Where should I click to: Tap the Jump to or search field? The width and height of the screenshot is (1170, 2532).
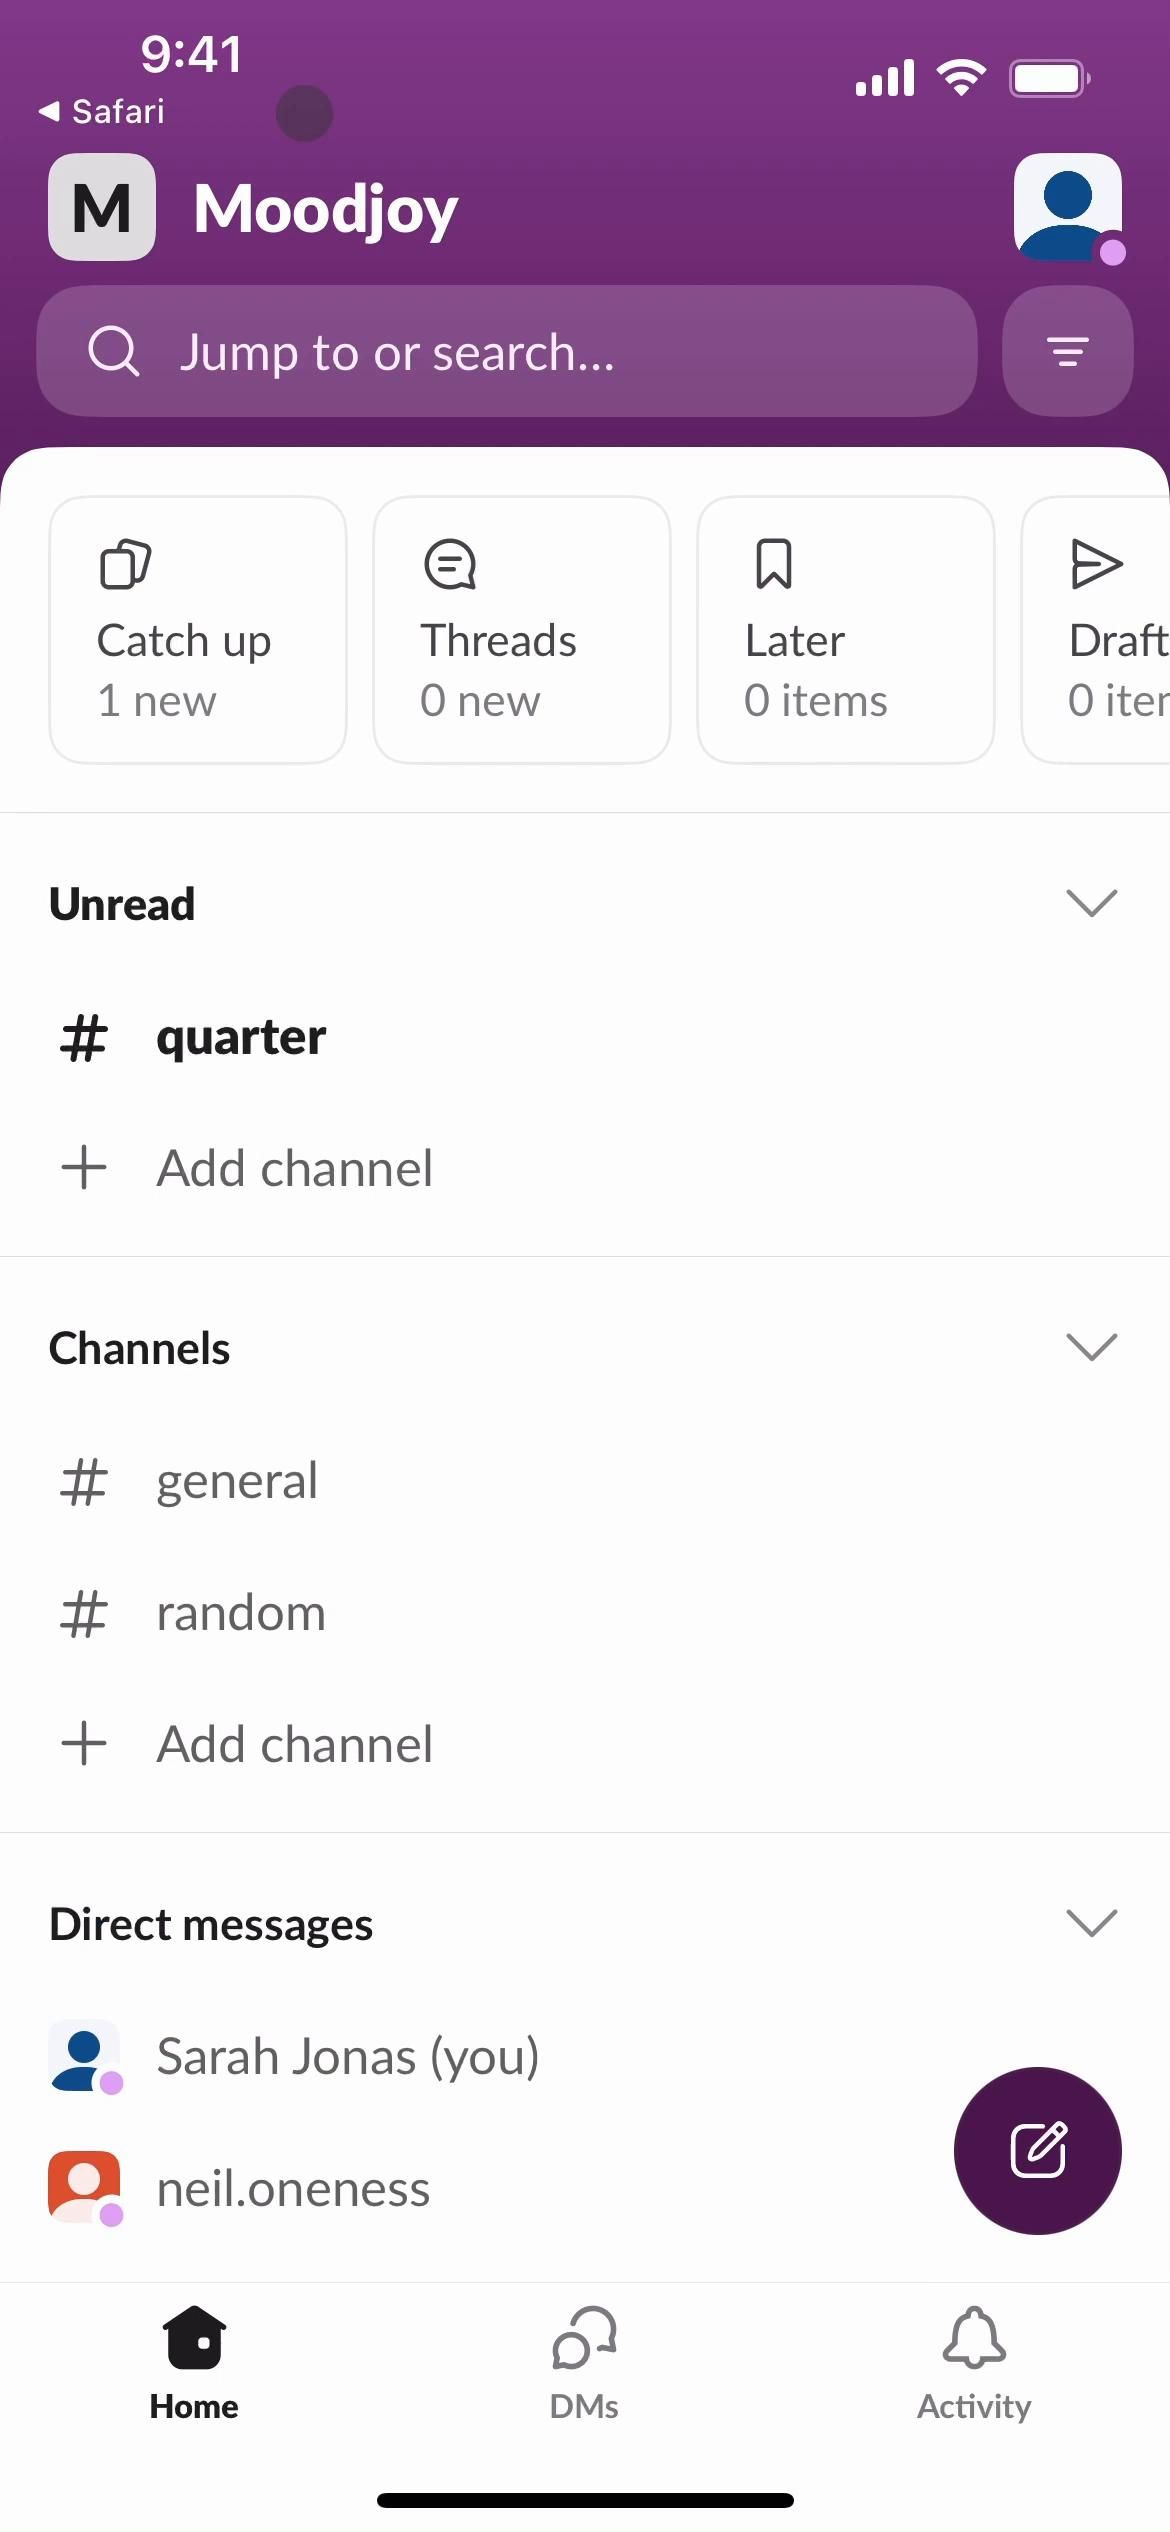click(506, 351)
